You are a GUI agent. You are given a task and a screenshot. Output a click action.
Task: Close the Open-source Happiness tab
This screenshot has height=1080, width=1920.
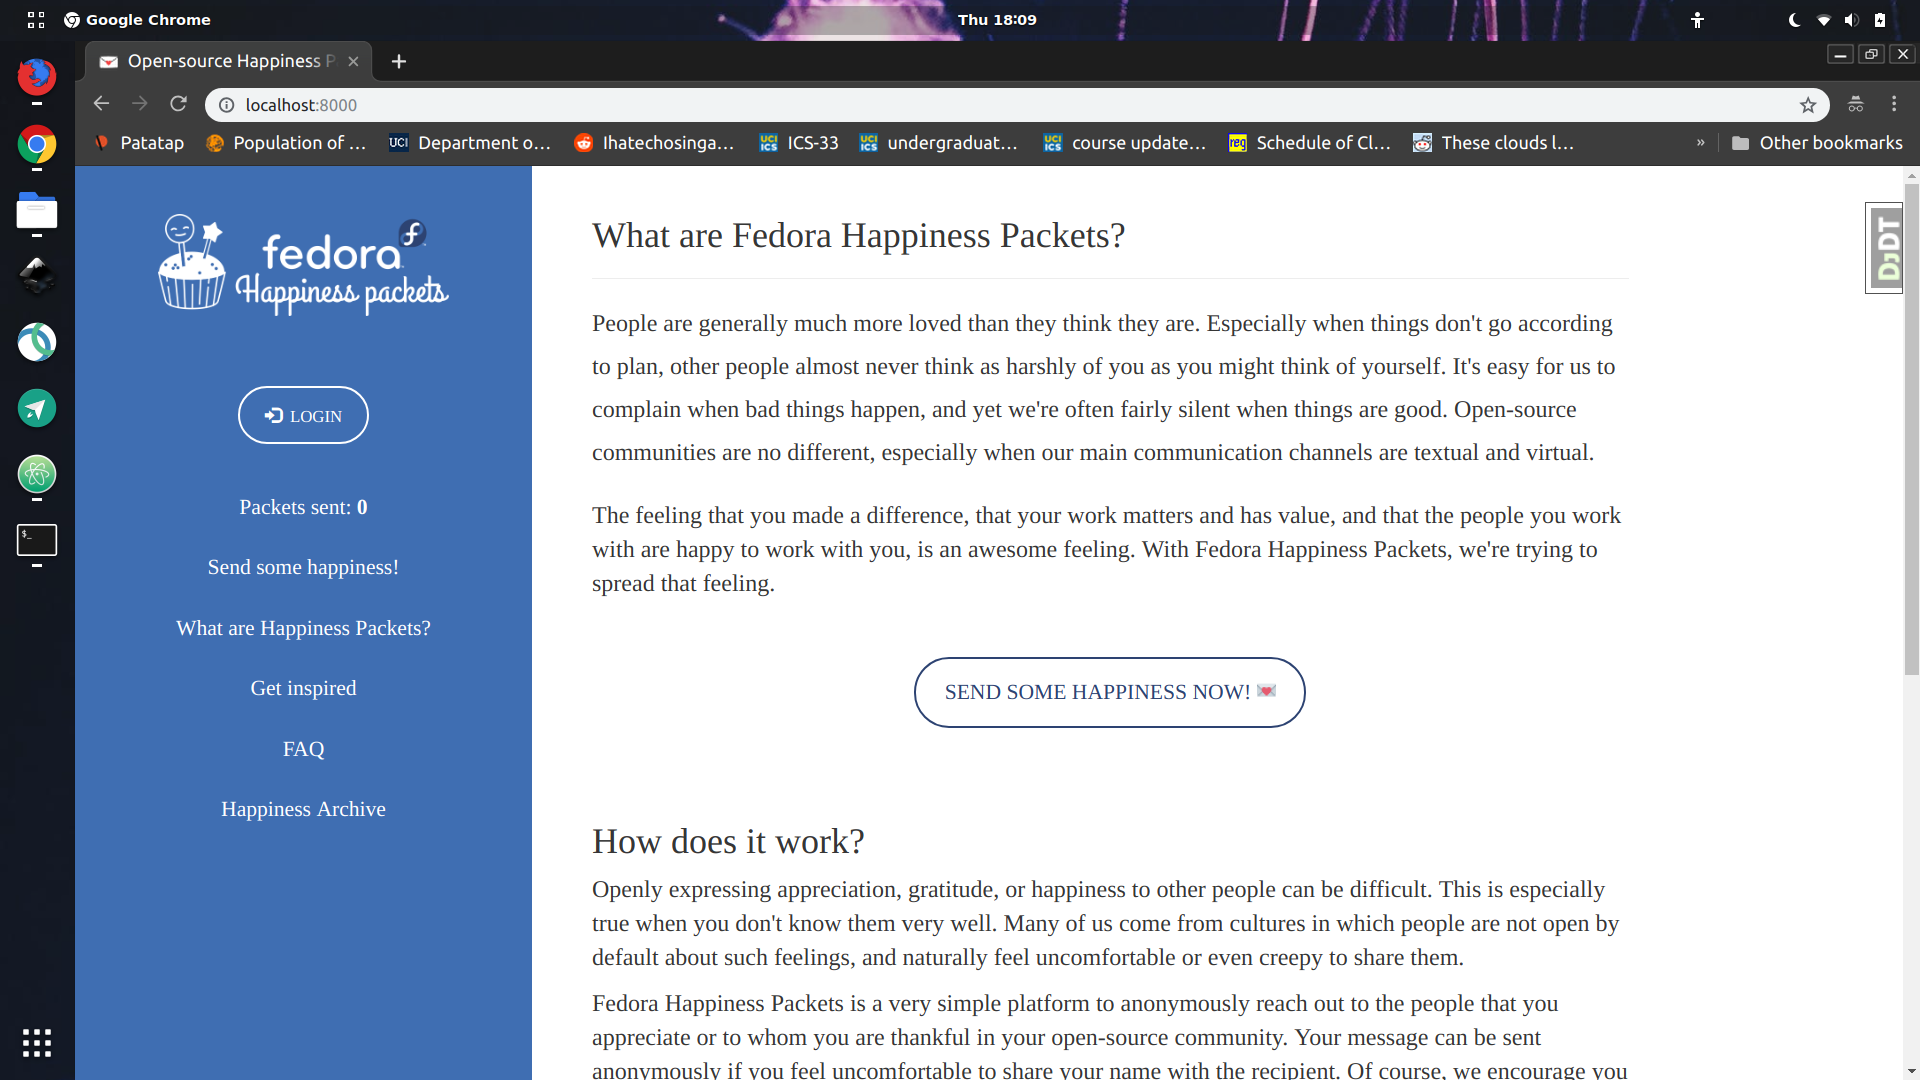pyautogui.click(x=353, y=61)
